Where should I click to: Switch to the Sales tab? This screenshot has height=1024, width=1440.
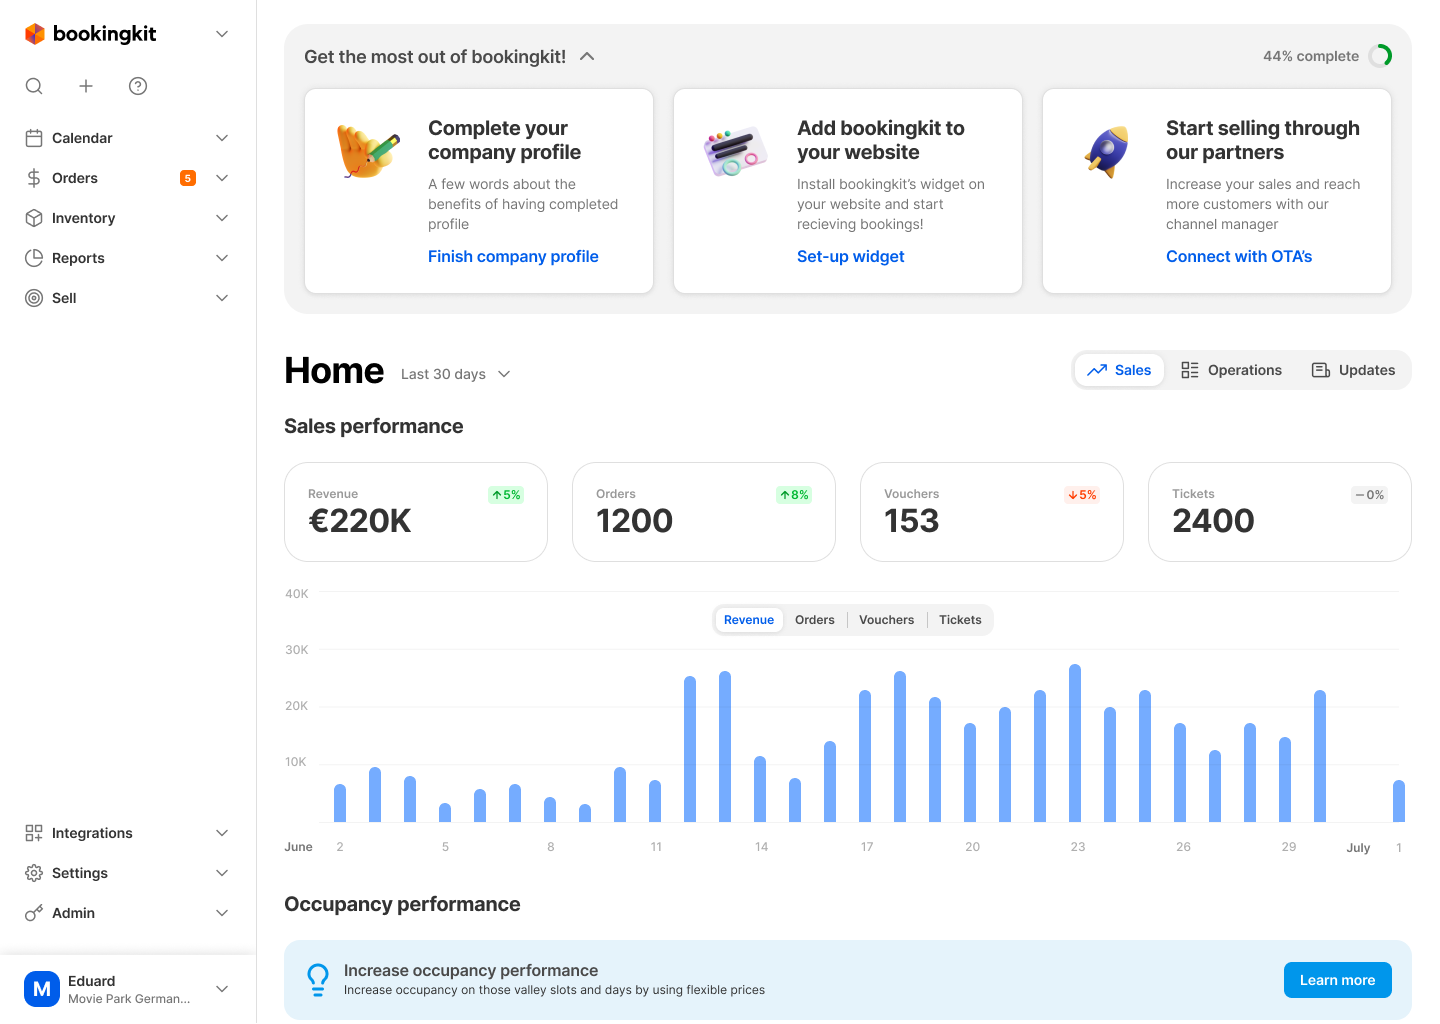pyautogui.click(x=1119, y=370)
